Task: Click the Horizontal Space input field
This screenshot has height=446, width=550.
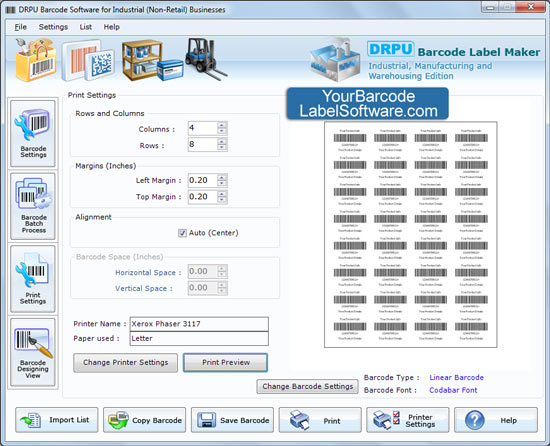Action: [x=203, y=271]
